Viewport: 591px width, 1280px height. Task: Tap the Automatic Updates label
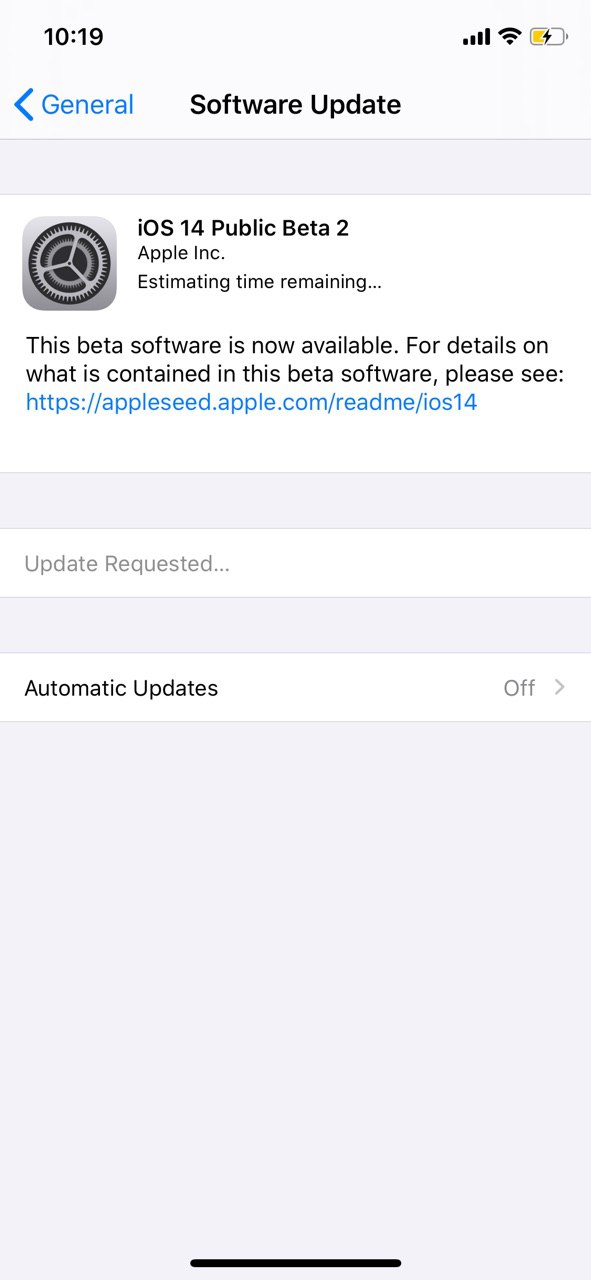[121, 688]
